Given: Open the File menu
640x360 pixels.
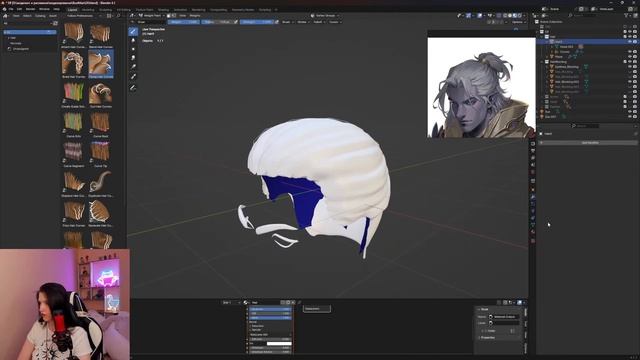Looking at the screenshot, I should tap(11, 9).
